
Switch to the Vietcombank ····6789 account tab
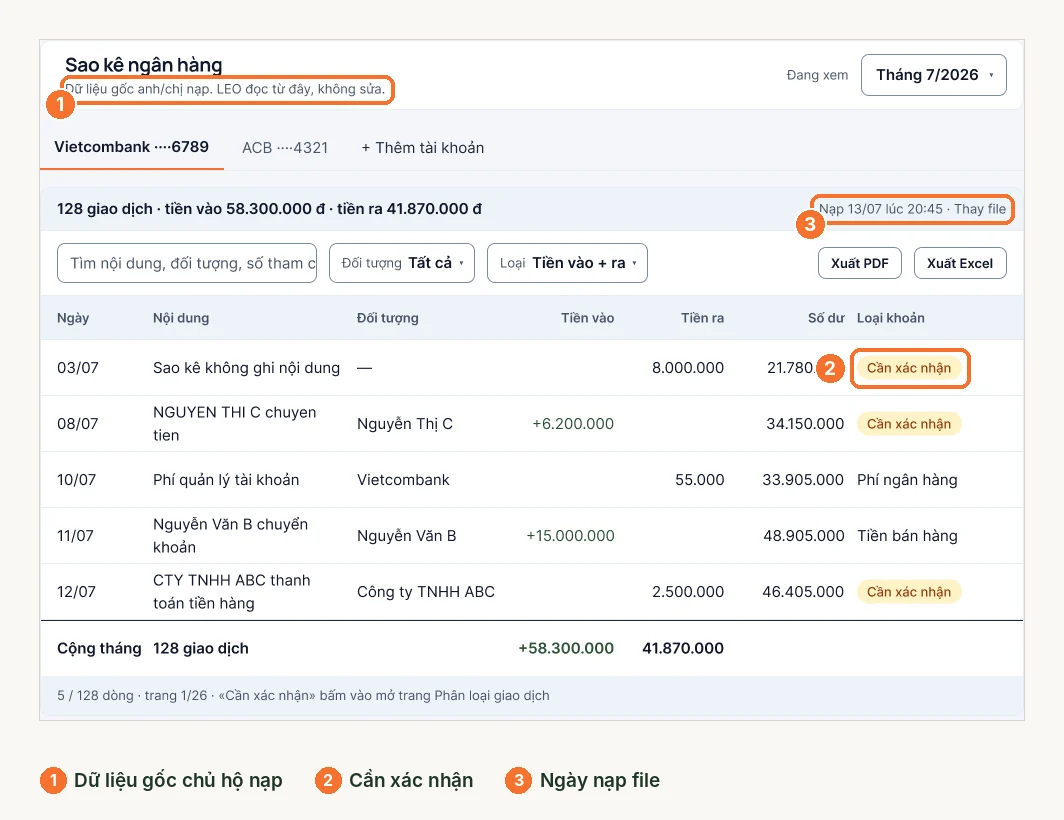(132, 147)
